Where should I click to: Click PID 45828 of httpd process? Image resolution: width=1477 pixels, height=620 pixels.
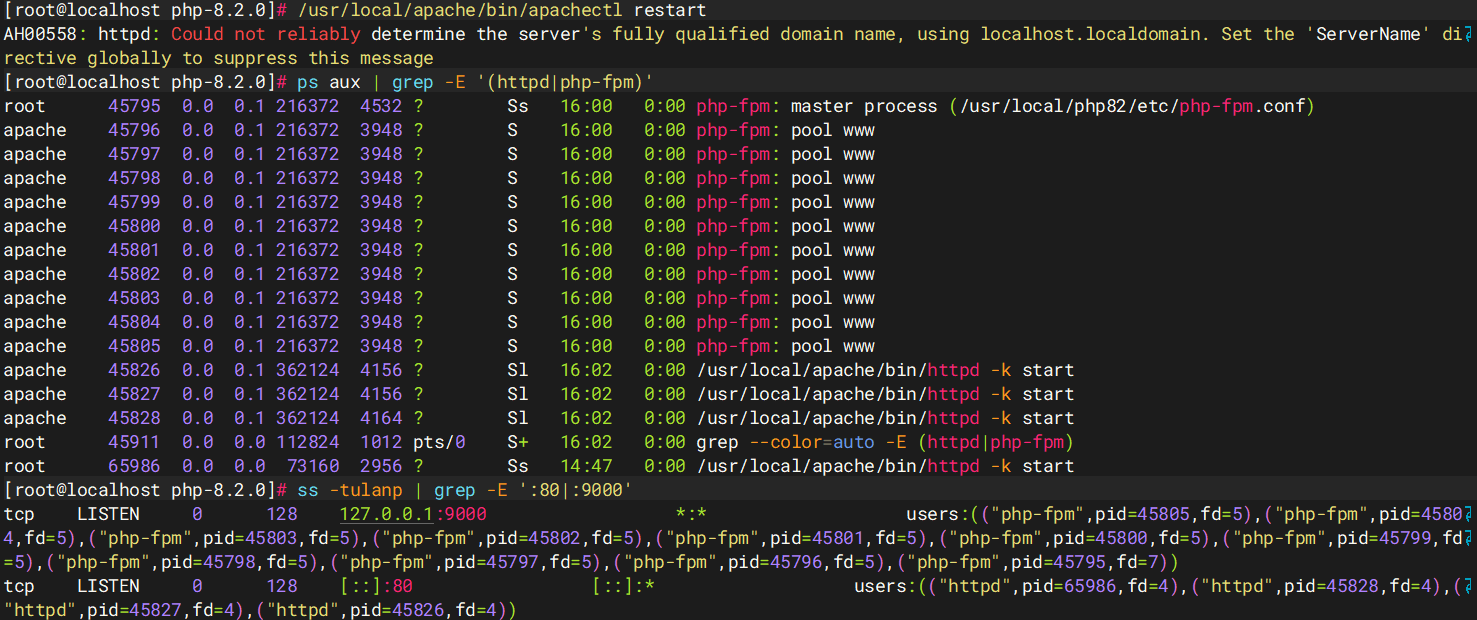tap(134, 418)
